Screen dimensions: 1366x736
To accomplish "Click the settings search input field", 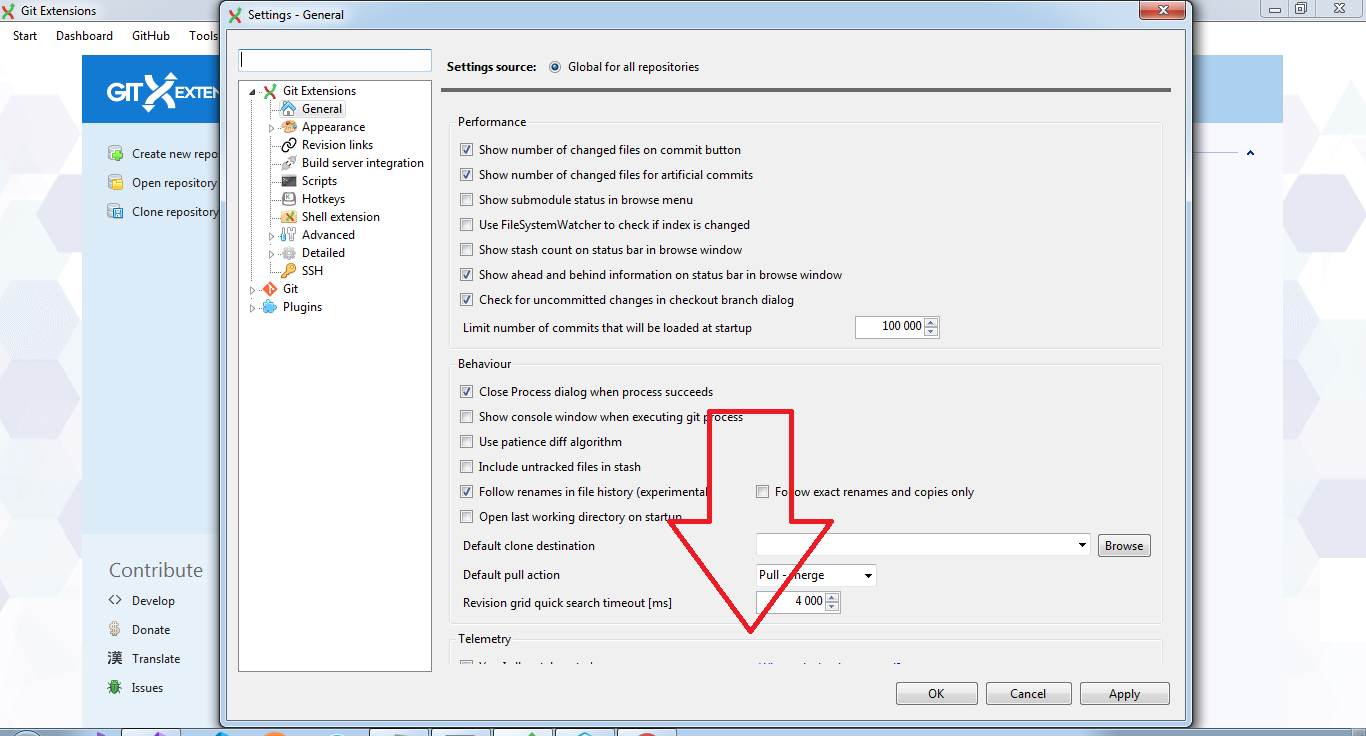I will [334, 60].
